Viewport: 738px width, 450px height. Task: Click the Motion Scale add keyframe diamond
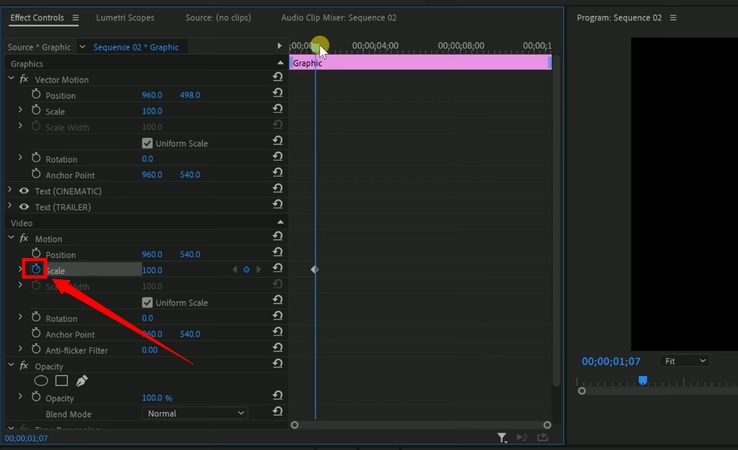[247, 270]
